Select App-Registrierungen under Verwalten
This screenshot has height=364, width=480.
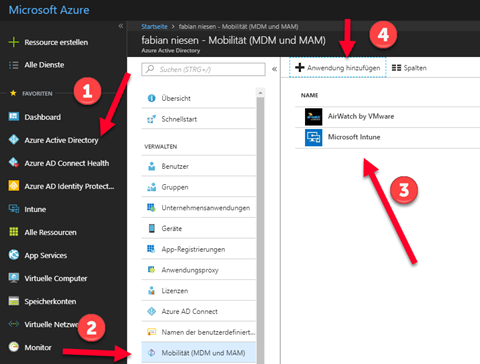(x=198, y=249)
